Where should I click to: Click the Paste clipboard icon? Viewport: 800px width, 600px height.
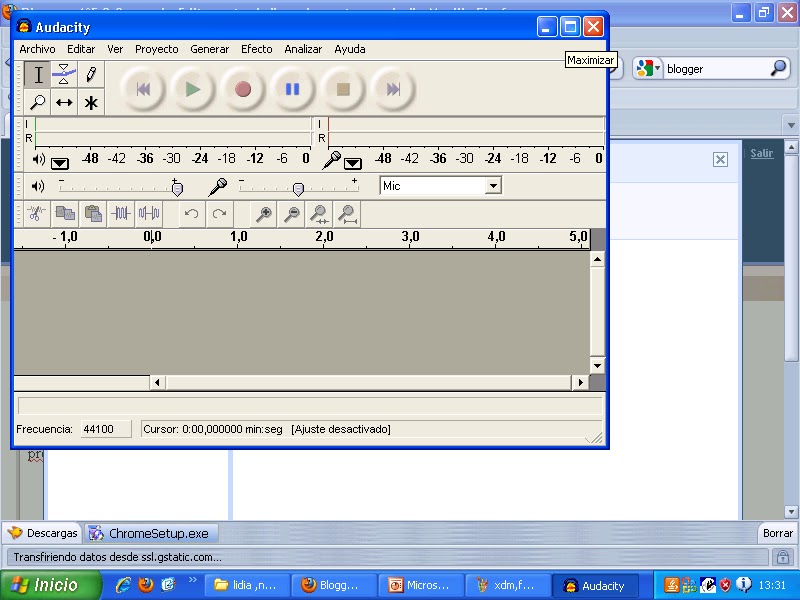[93, 213]
